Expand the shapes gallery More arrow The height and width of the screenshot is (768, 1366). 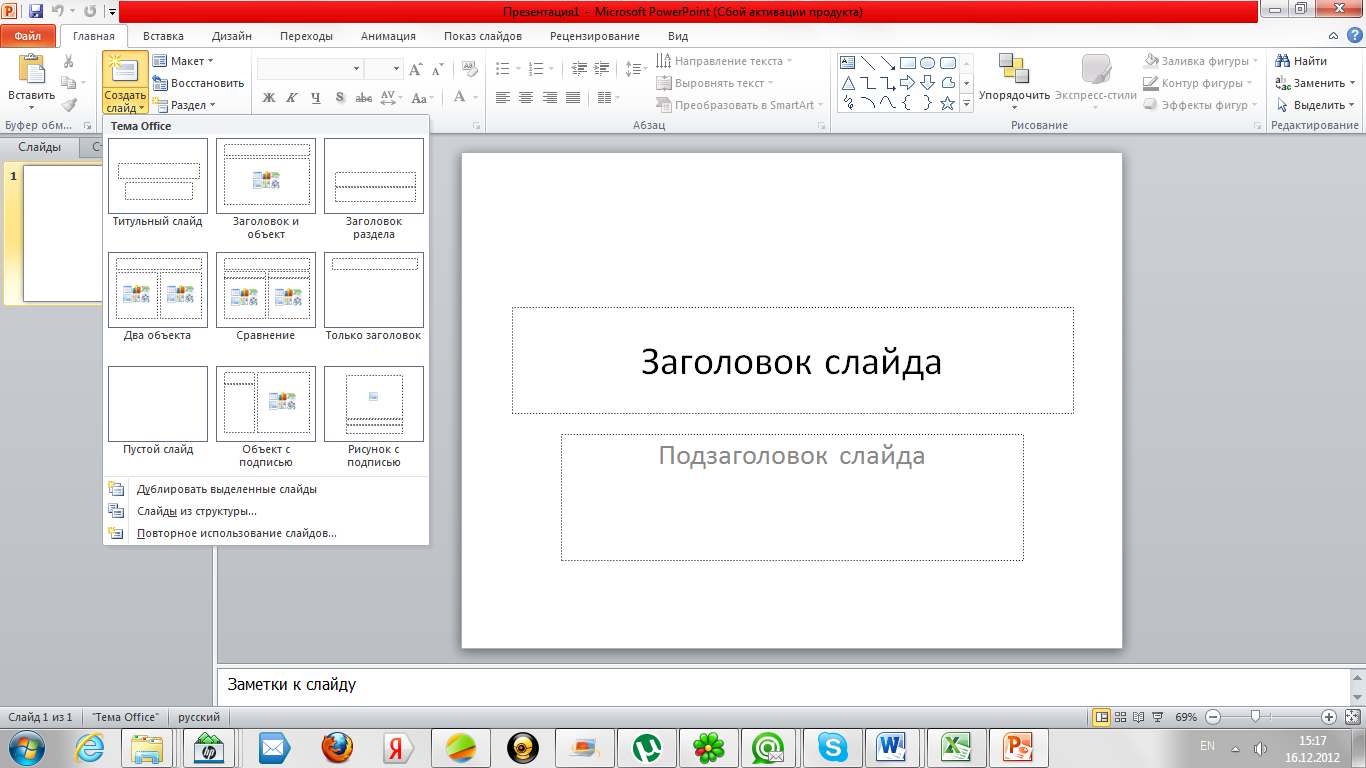pos(967,103)
